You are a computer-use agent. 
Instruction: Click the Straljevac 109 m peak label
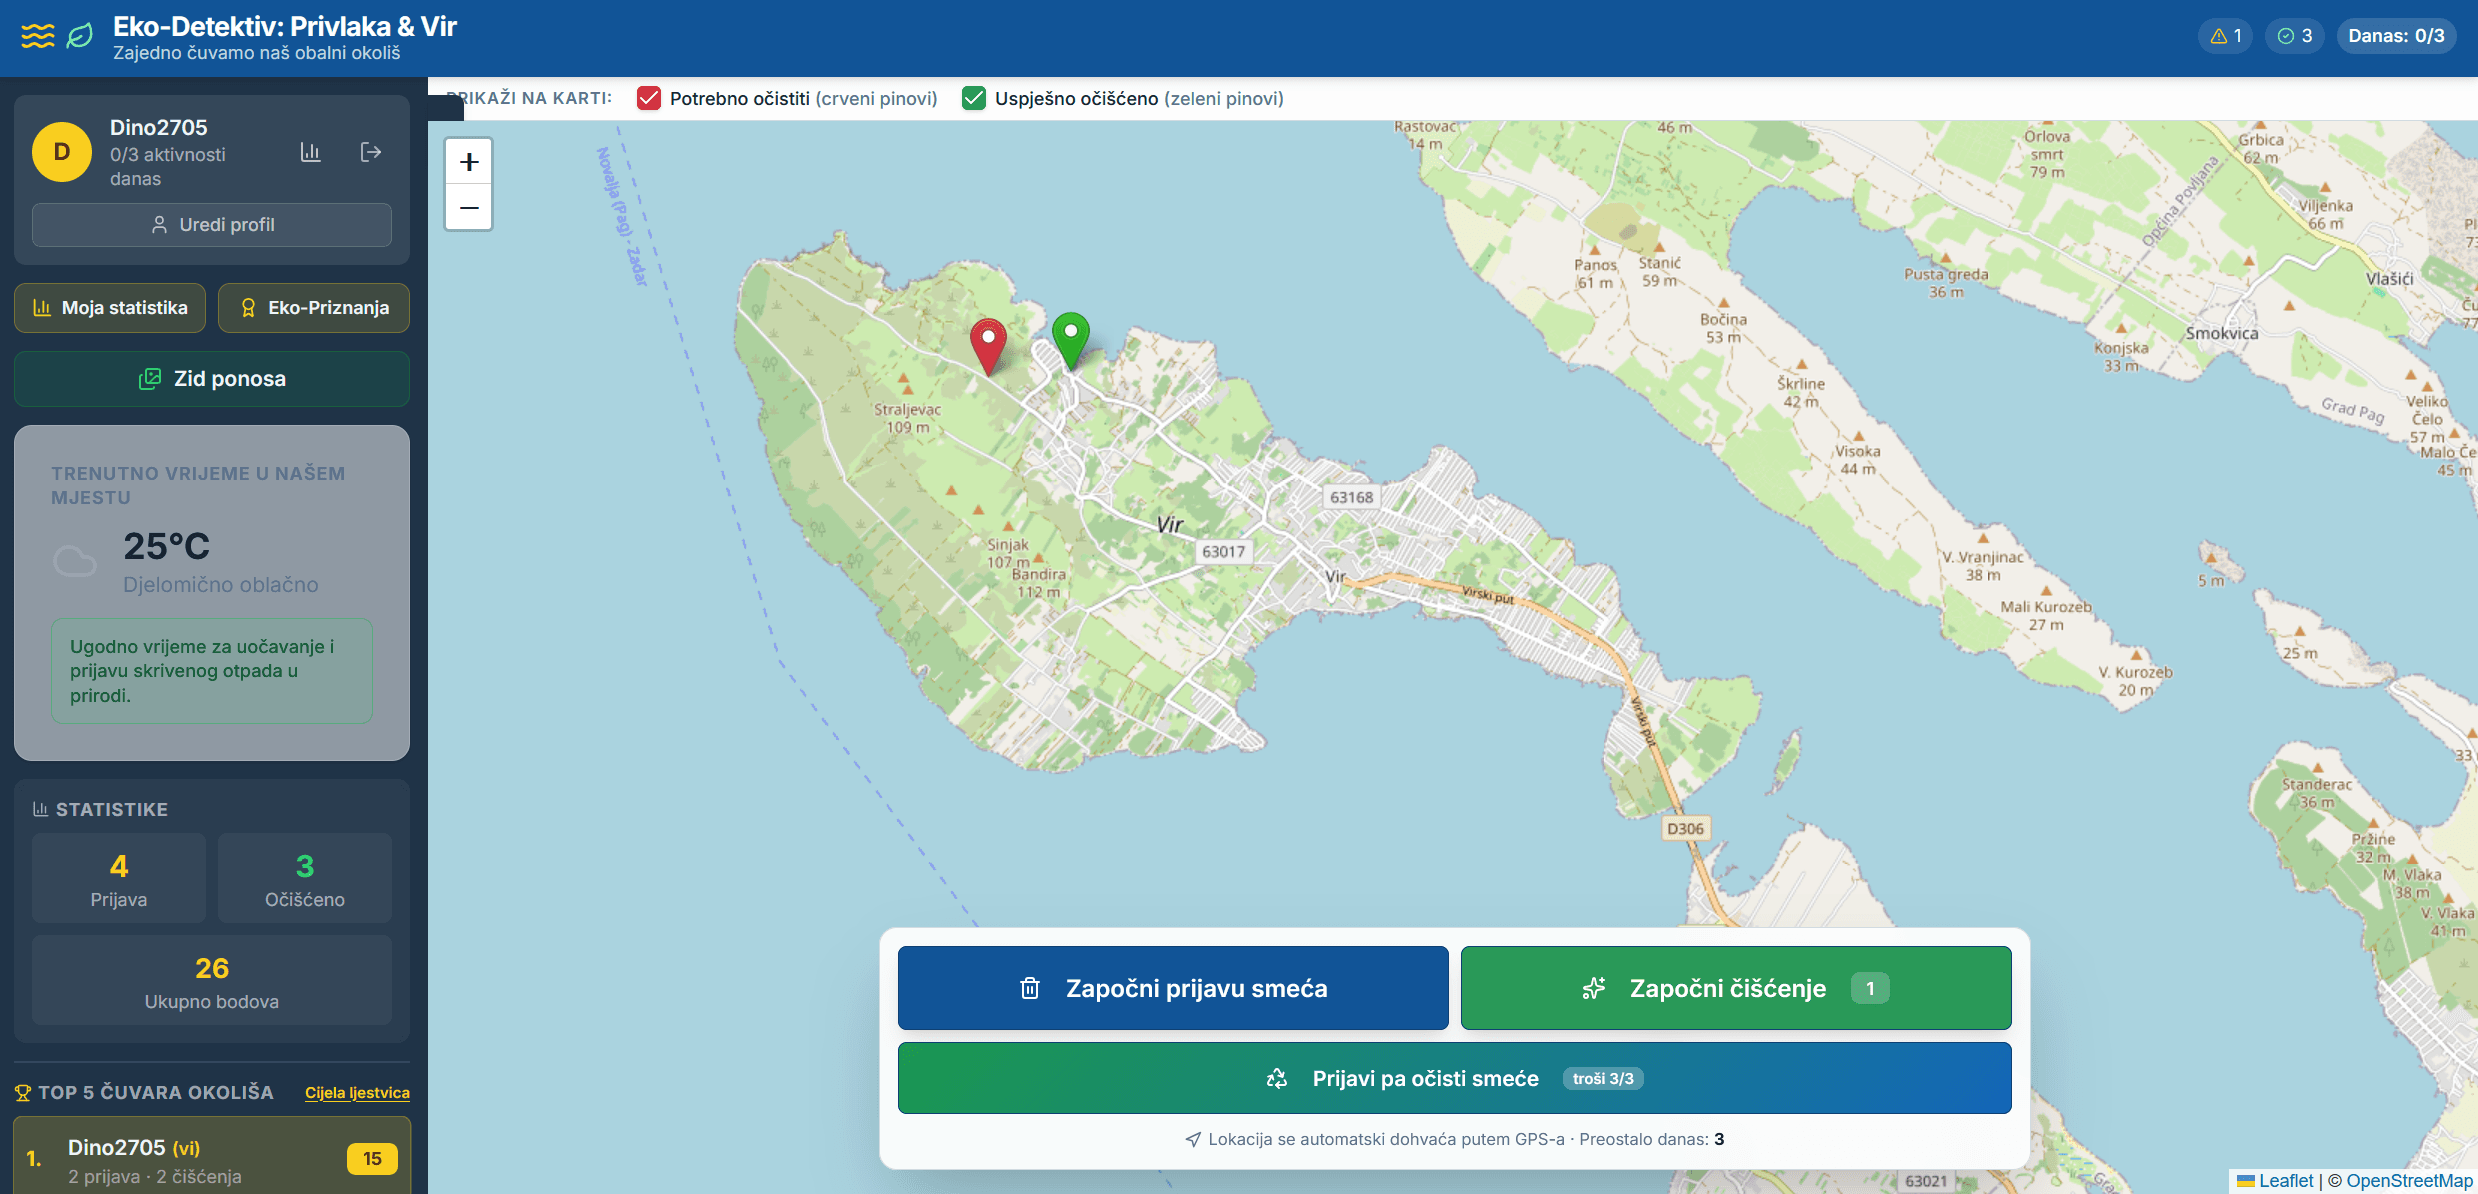pos(908,418)
